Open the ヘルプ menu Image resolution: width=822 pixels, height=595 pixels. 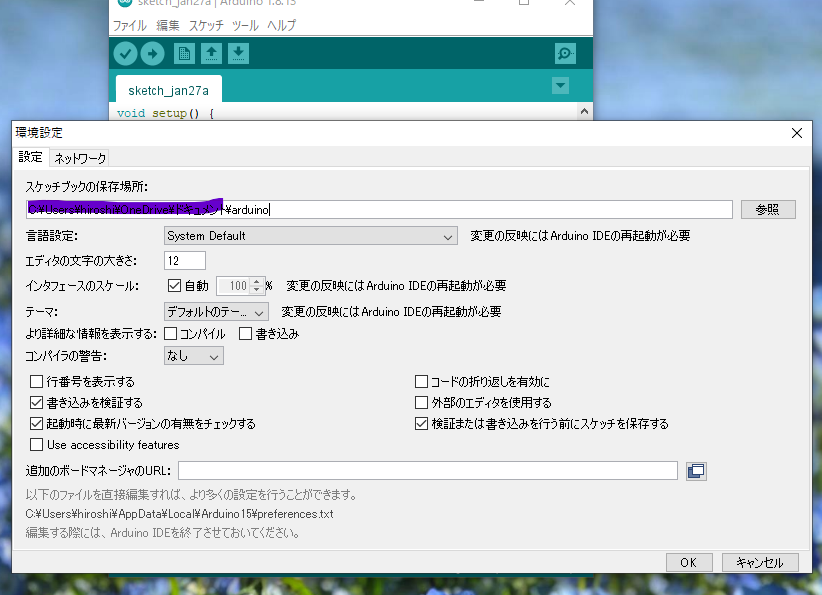tap(282, 25)
